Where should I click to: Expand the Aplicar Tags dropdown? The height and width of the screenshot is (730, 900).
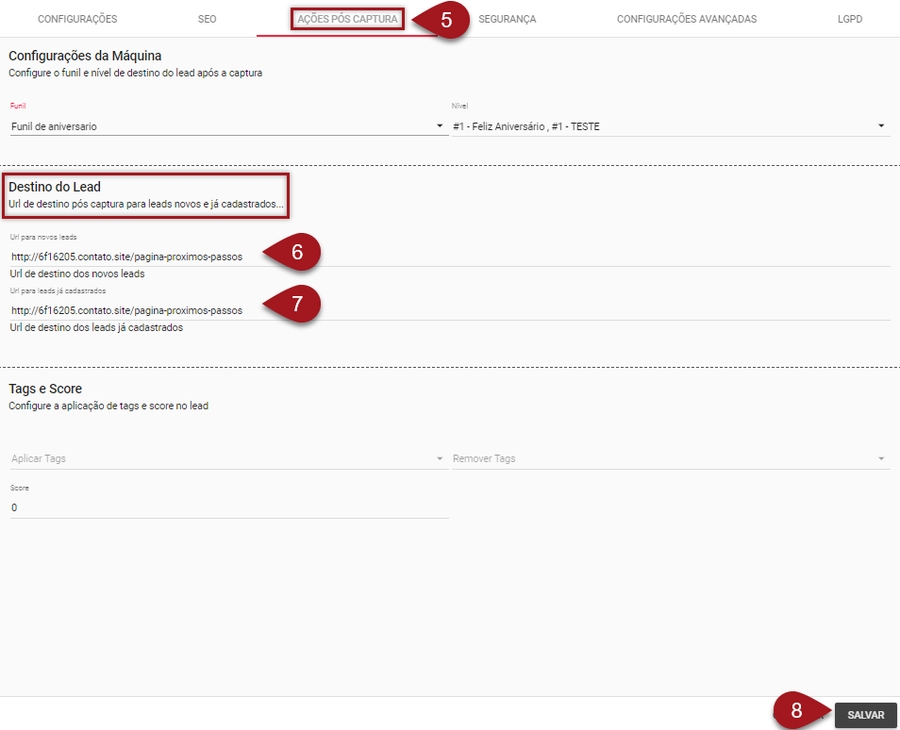[x=440, y=459]
